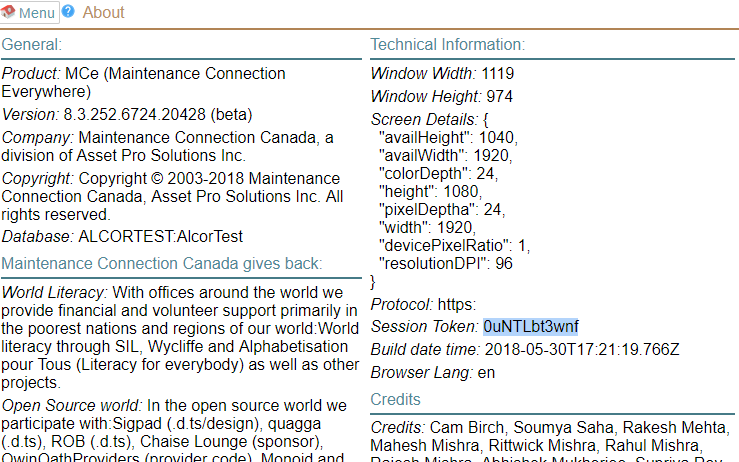Click the Database value ALCORTEST:AlcorTest

coord(160,236)
